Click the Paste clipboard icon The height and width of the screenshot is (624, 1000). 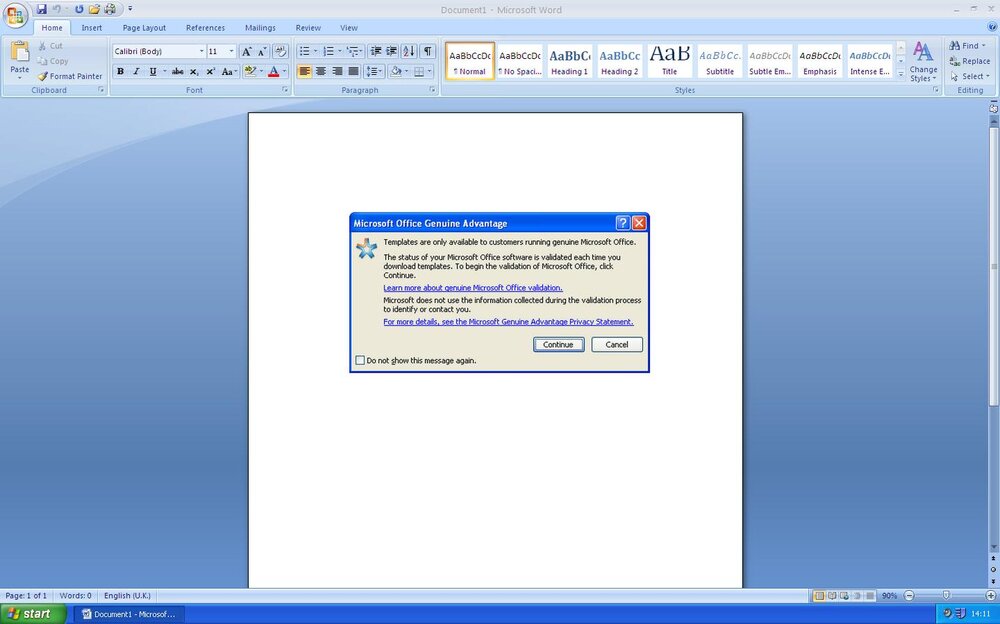pos(20,52)
